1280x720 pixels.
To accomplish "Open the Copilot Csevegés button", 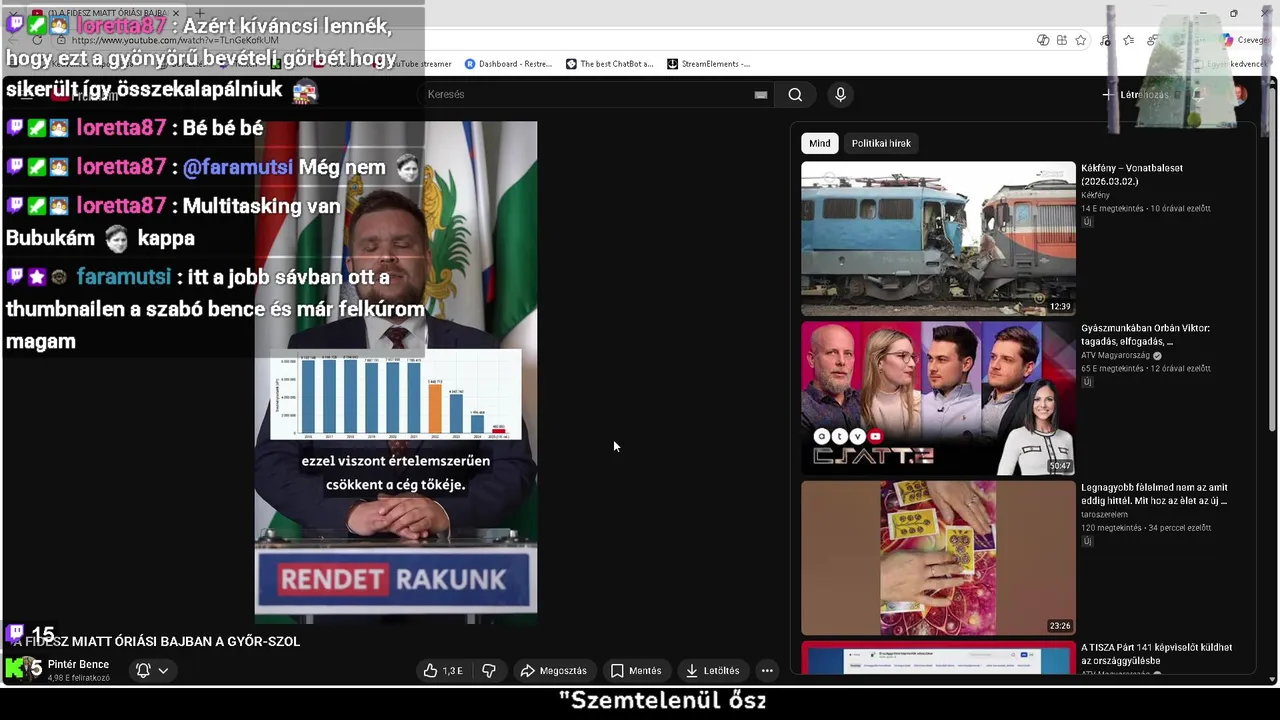I will (1245, 40).
